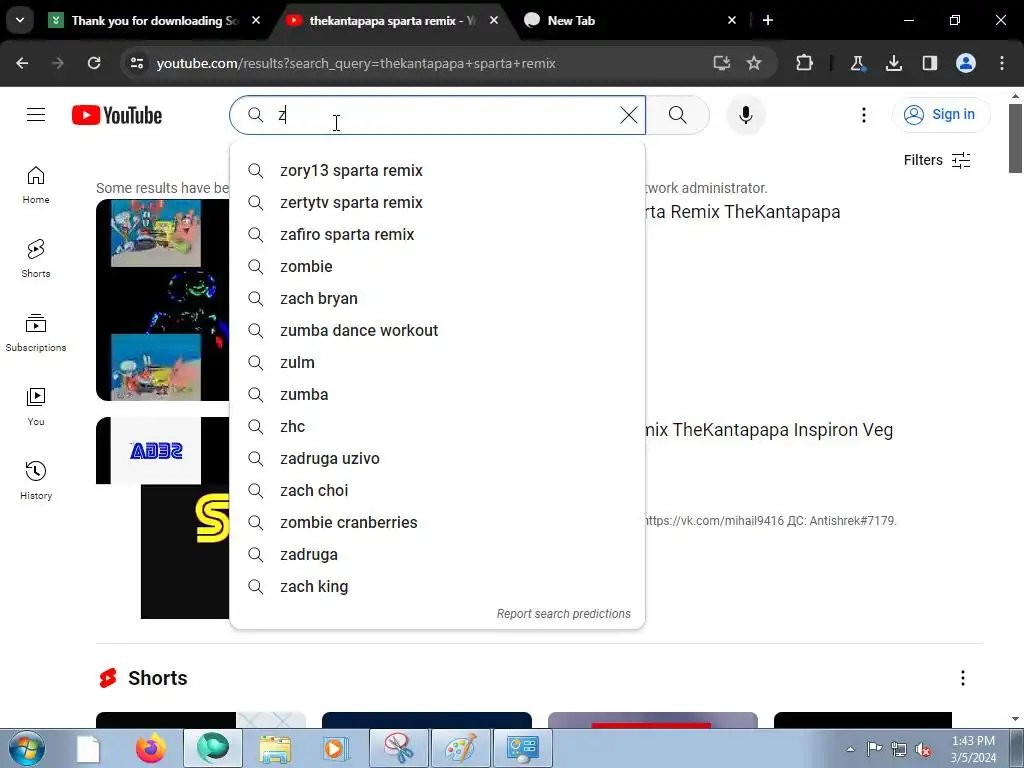Switch to 'Thank you for downloading' tab
The width and height of the screenshot is (1024, 768).
tap(155, 21)
